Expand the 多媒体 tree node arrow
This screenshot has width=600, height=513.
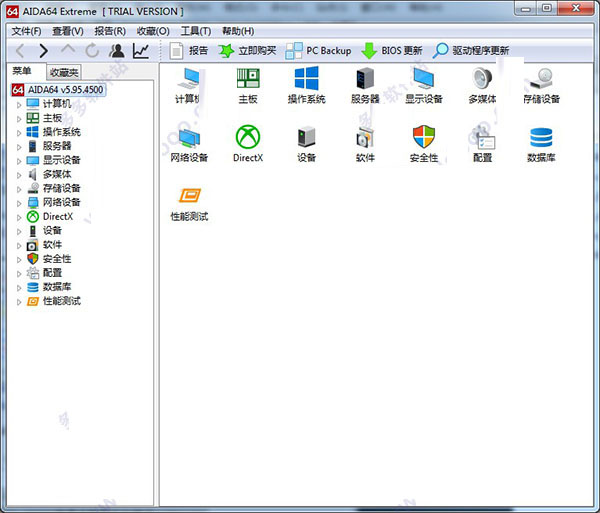pyautogui.click(x=19, y=175)
